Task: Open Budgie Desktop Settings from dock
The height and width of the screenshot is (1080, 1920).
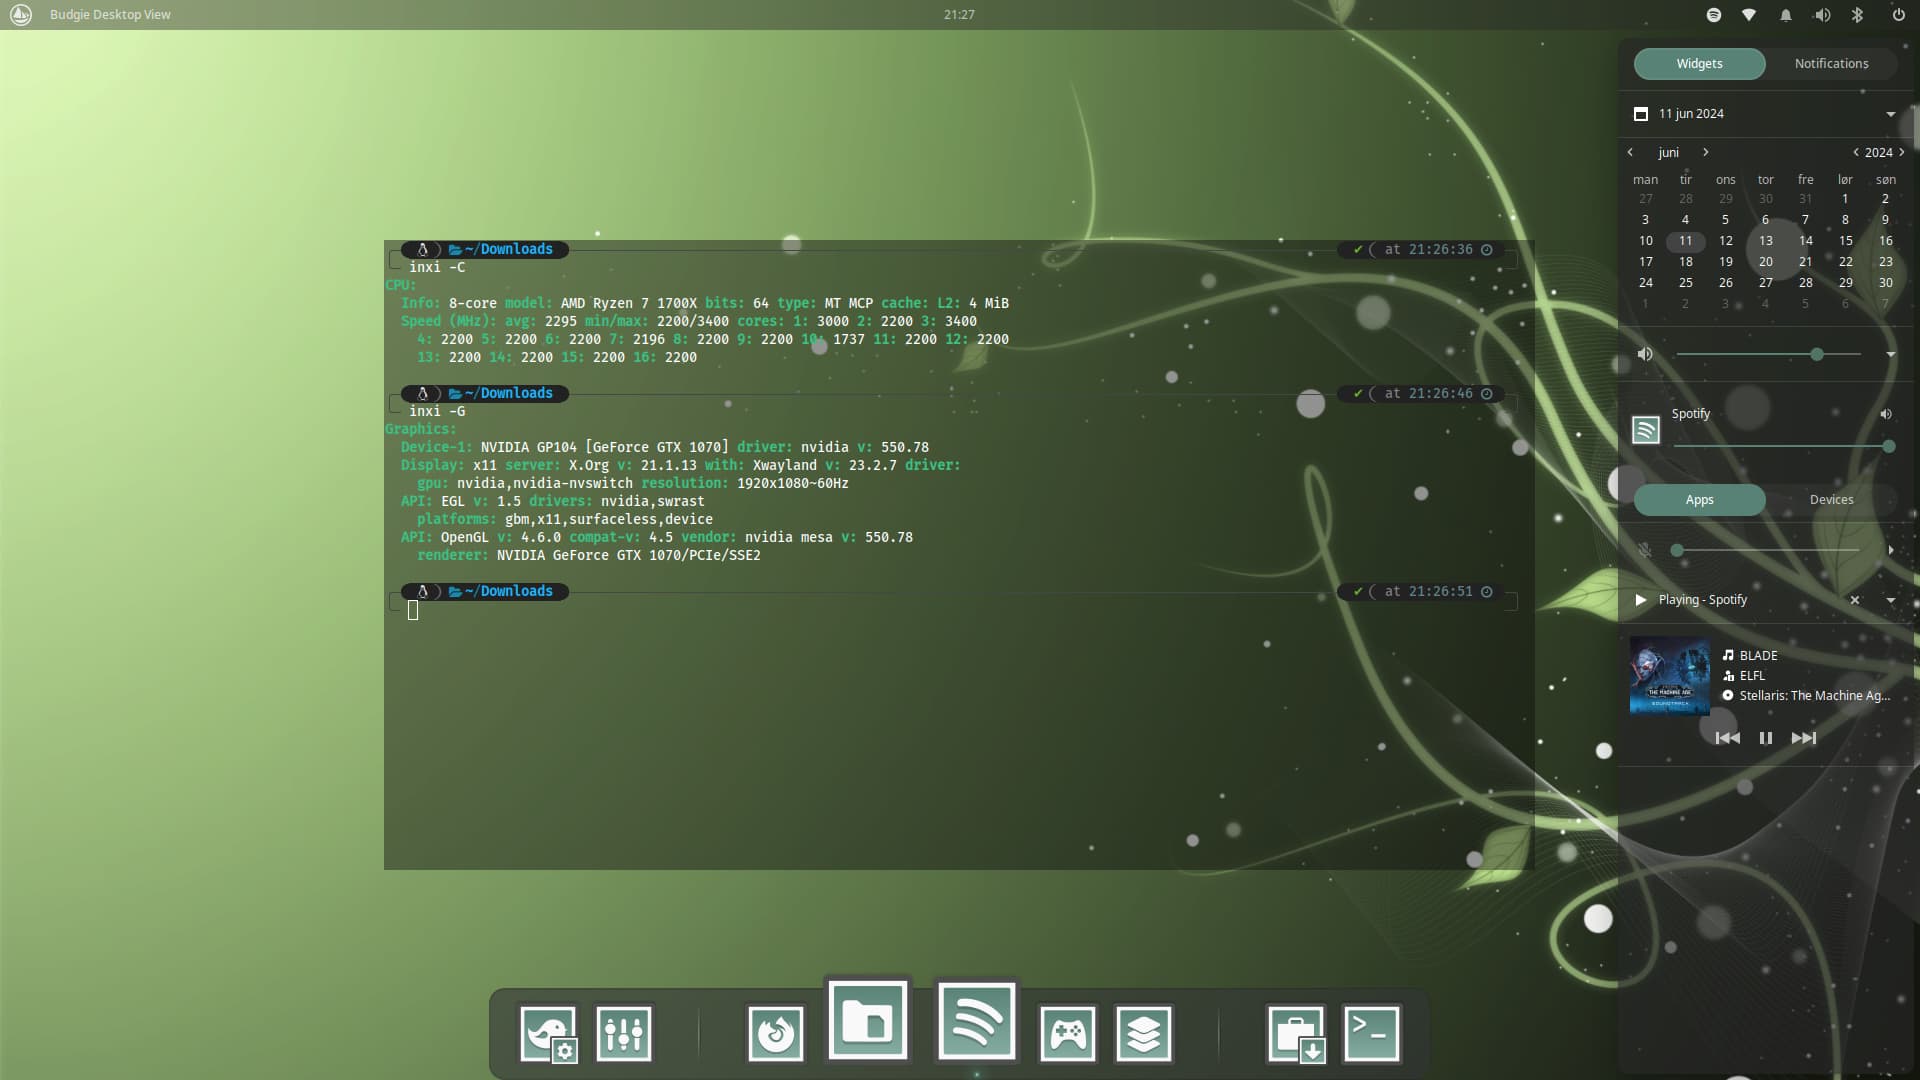Action: coord(548,1033)
